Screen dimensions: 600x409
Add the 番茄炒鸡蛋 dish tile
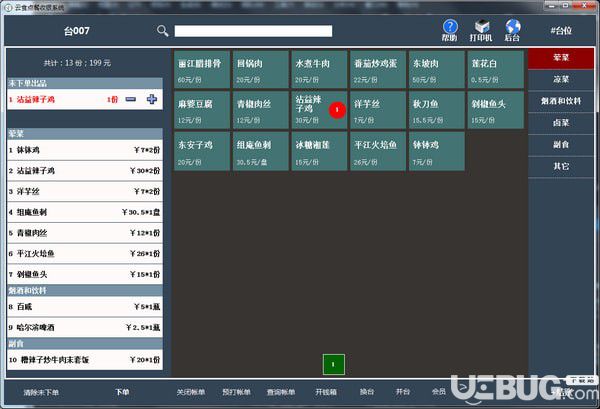(378, 70)
